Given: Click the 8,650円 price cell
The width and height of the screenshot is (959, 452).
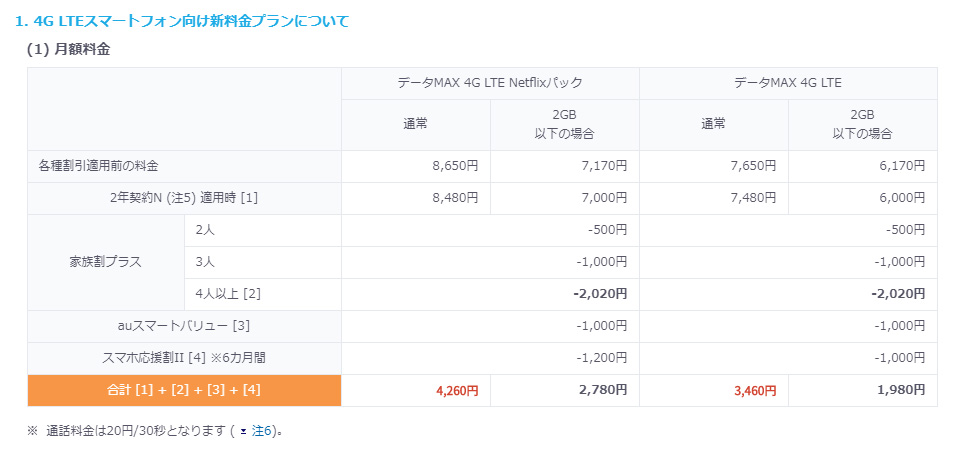Looking at the screenshot, I should (x=457, y=166).
